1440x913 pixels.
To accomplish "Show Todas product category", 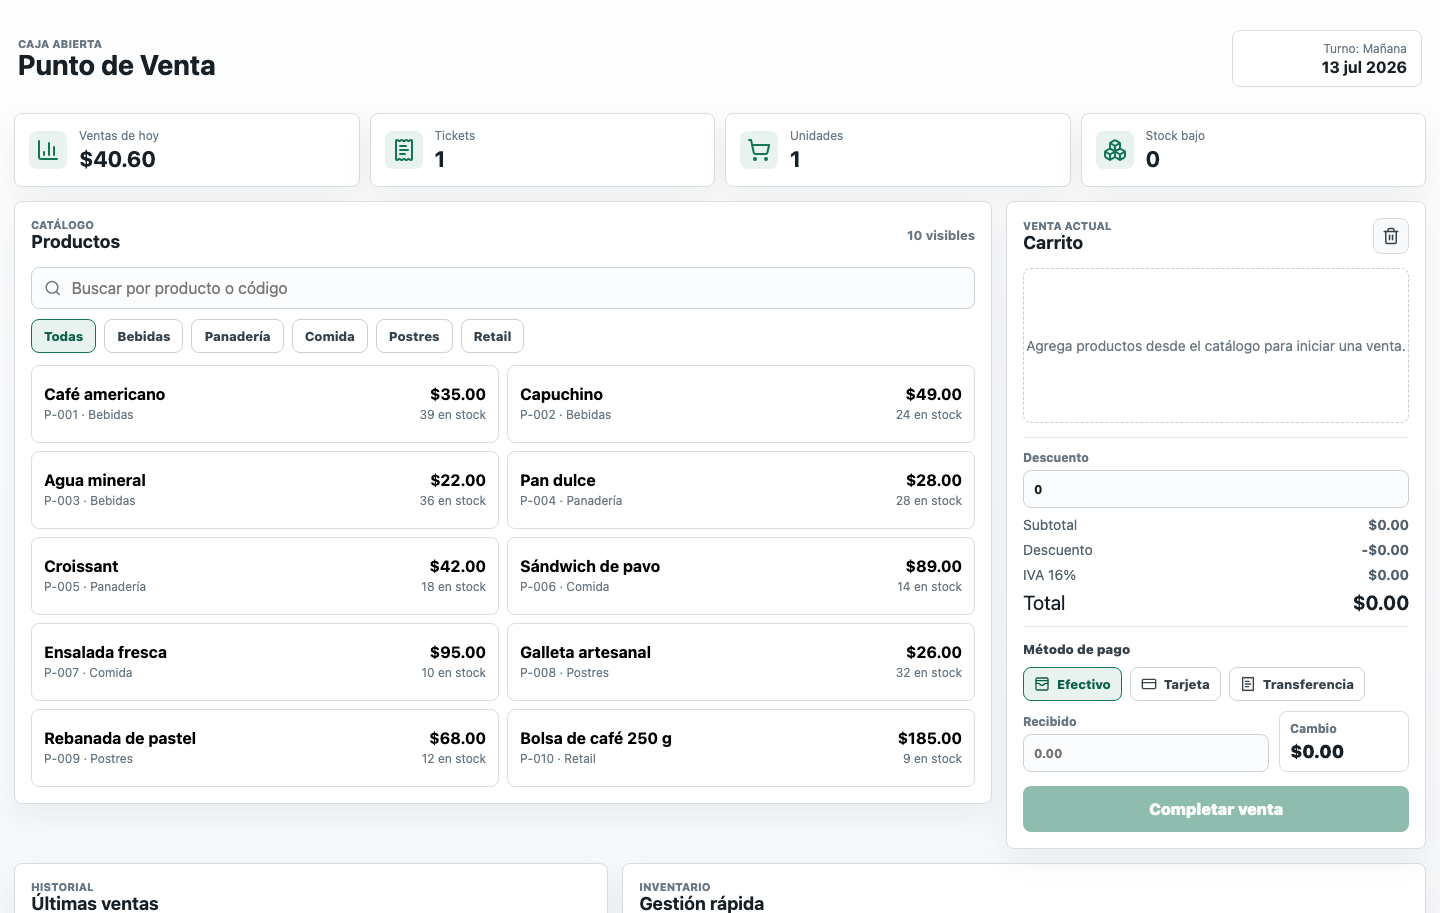I will pos(63,336).
